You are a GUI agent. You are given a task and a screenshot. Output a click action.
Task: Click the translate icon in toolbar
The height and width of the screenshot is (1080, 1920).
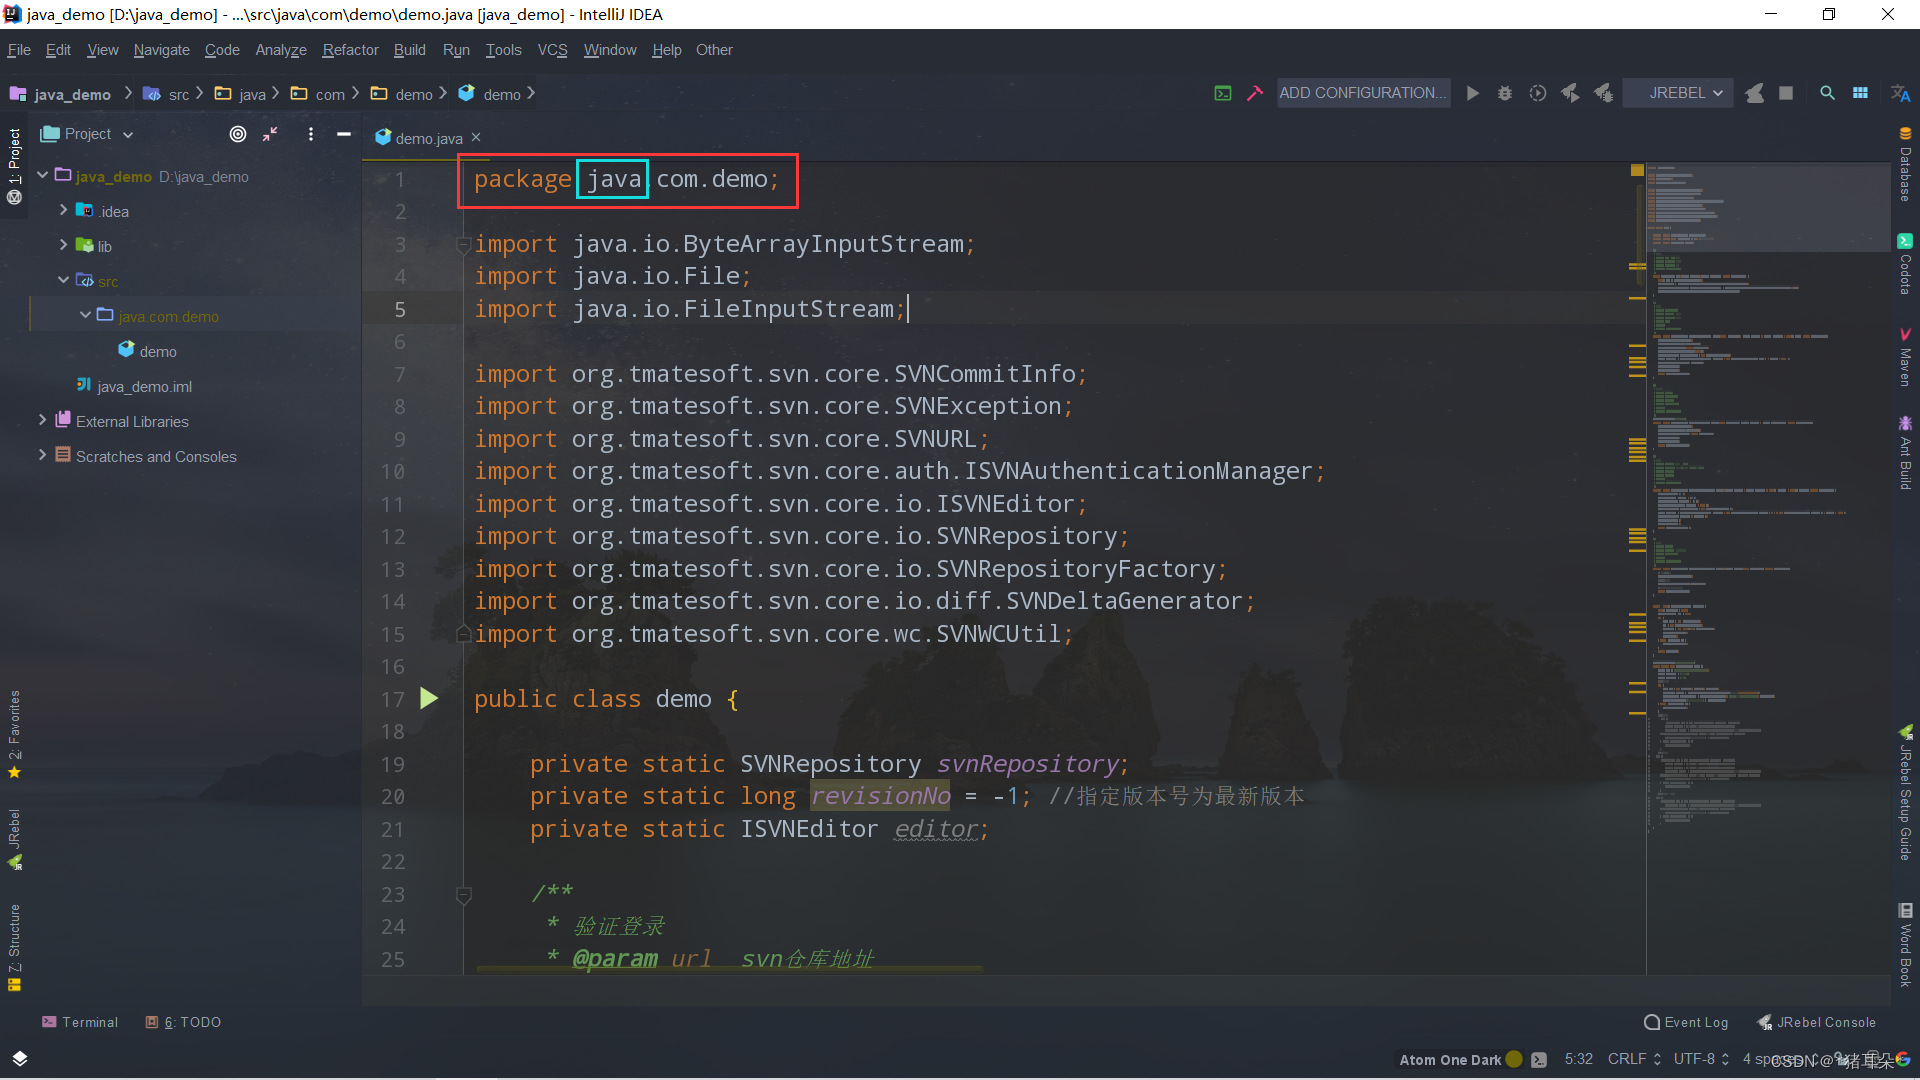(1900, 93)
